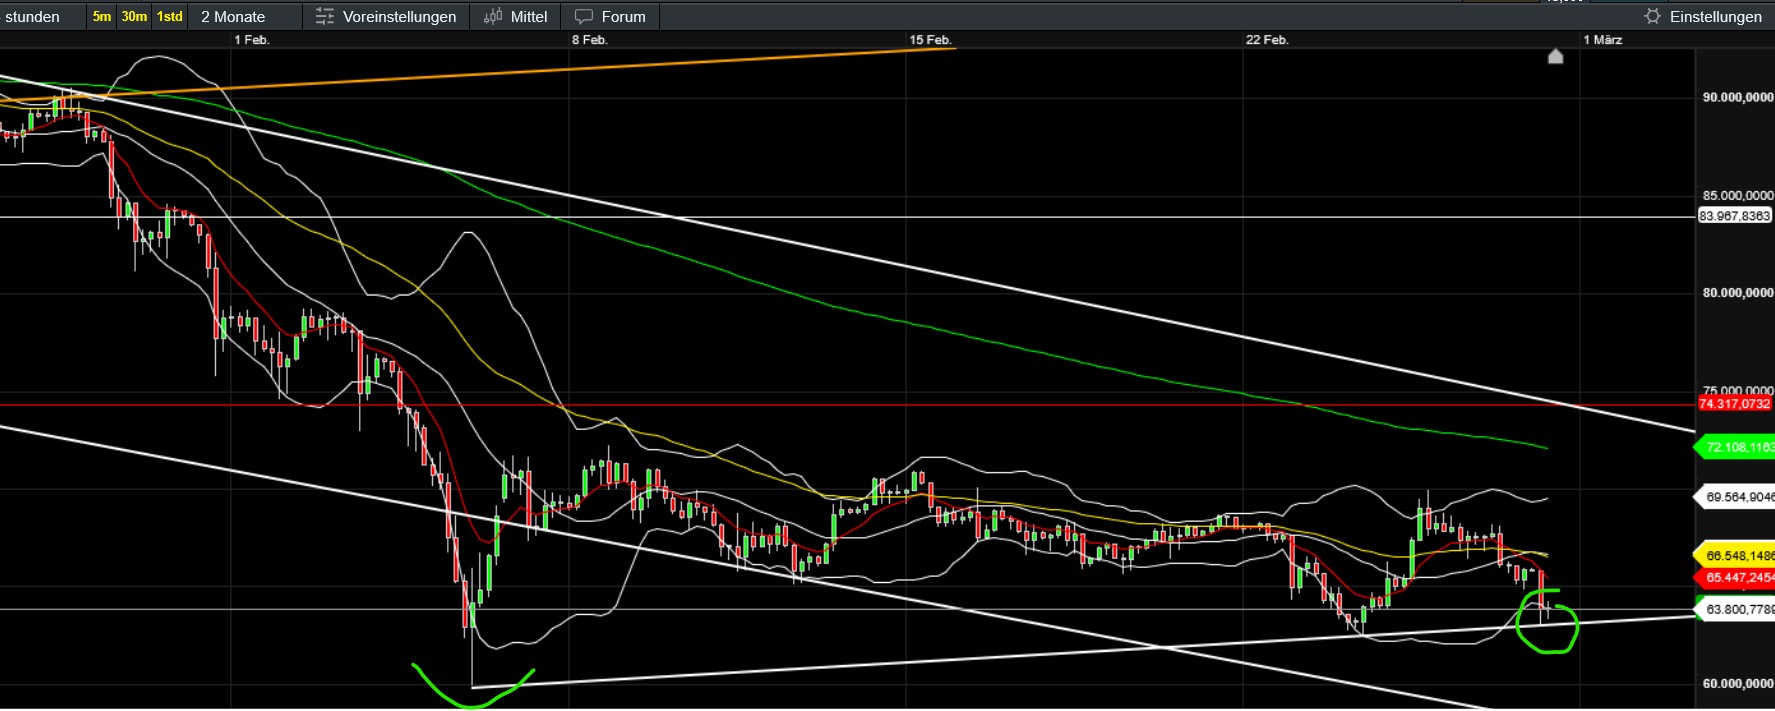Click the gray house-shaped marker near 1 März
The image size is (1775, 711).
coord(1555,57)
